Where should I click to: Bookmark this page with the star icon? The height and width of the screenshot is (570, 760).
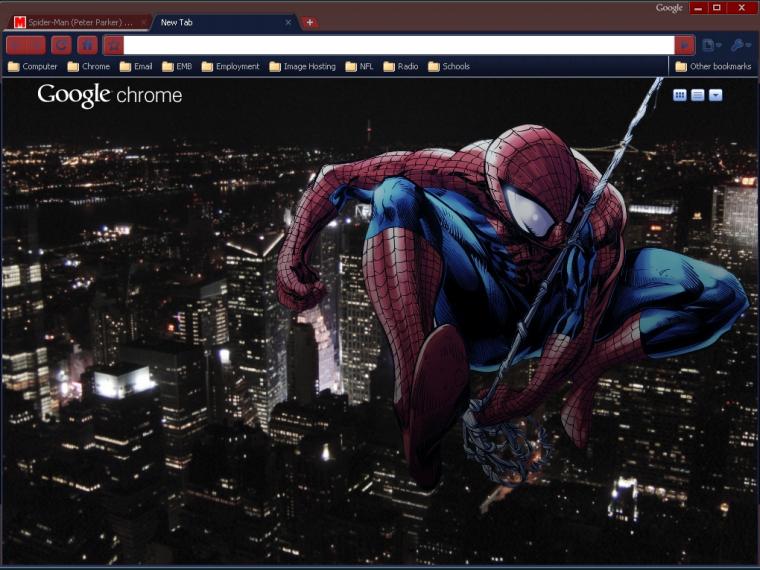114,46
